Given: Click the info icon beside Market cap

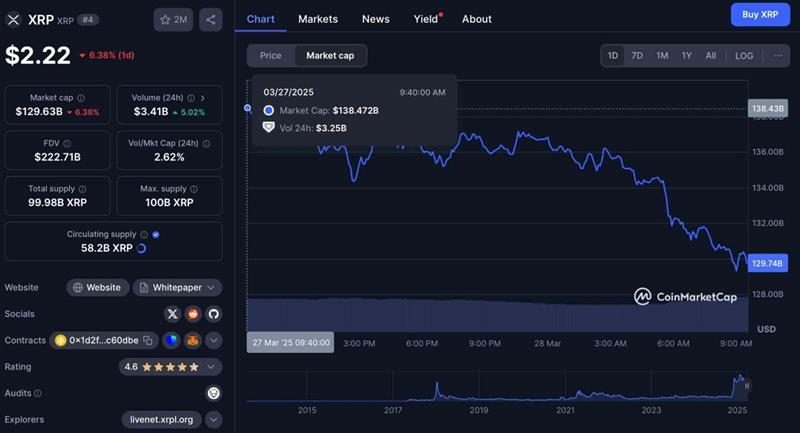Looking at the screenshot, I should point(81,98).
